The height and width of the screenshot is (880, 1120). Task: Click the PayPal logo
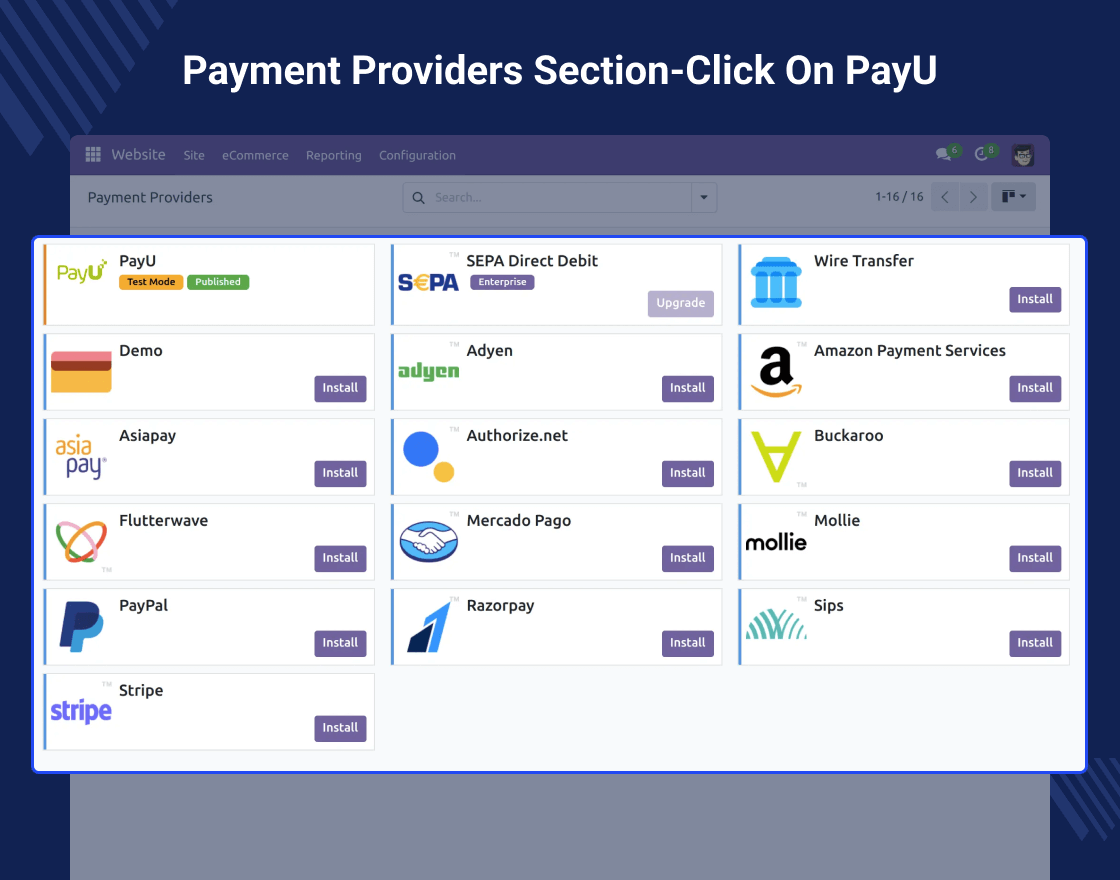[81, 626]
